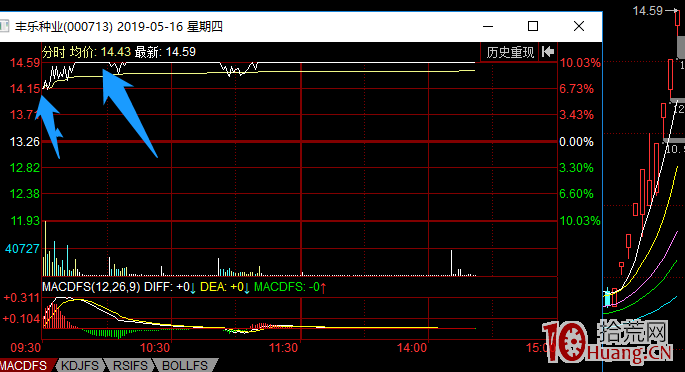Click the yellow DEA value label
685x372 pixels.
(x=225, y=287)
